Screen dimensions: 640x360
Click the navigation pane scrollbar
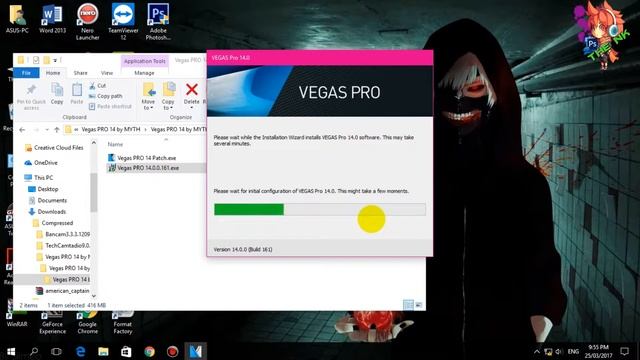94,192
